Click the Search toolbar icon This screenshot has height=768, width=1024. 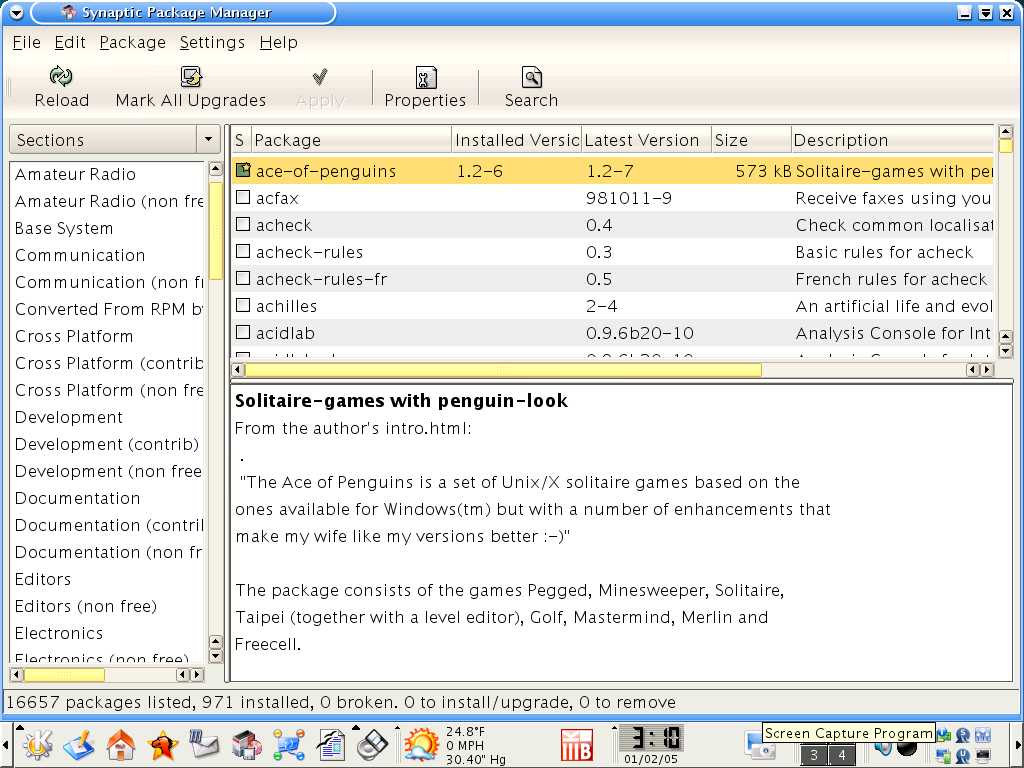click(x=531, y=78)
